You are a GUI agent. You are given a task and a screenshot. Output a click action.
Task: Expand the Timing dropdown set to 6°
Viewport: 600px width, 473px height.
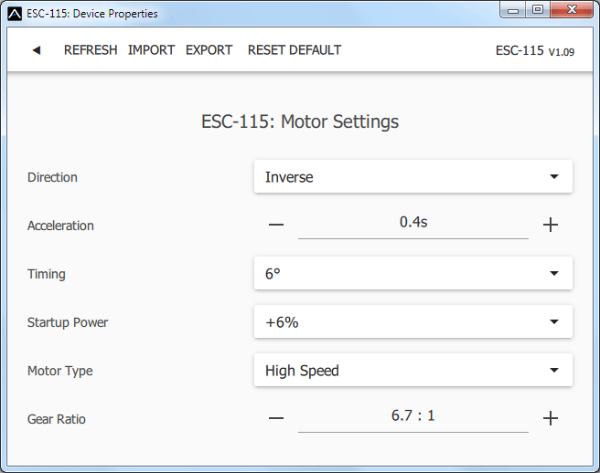point(412,273)
